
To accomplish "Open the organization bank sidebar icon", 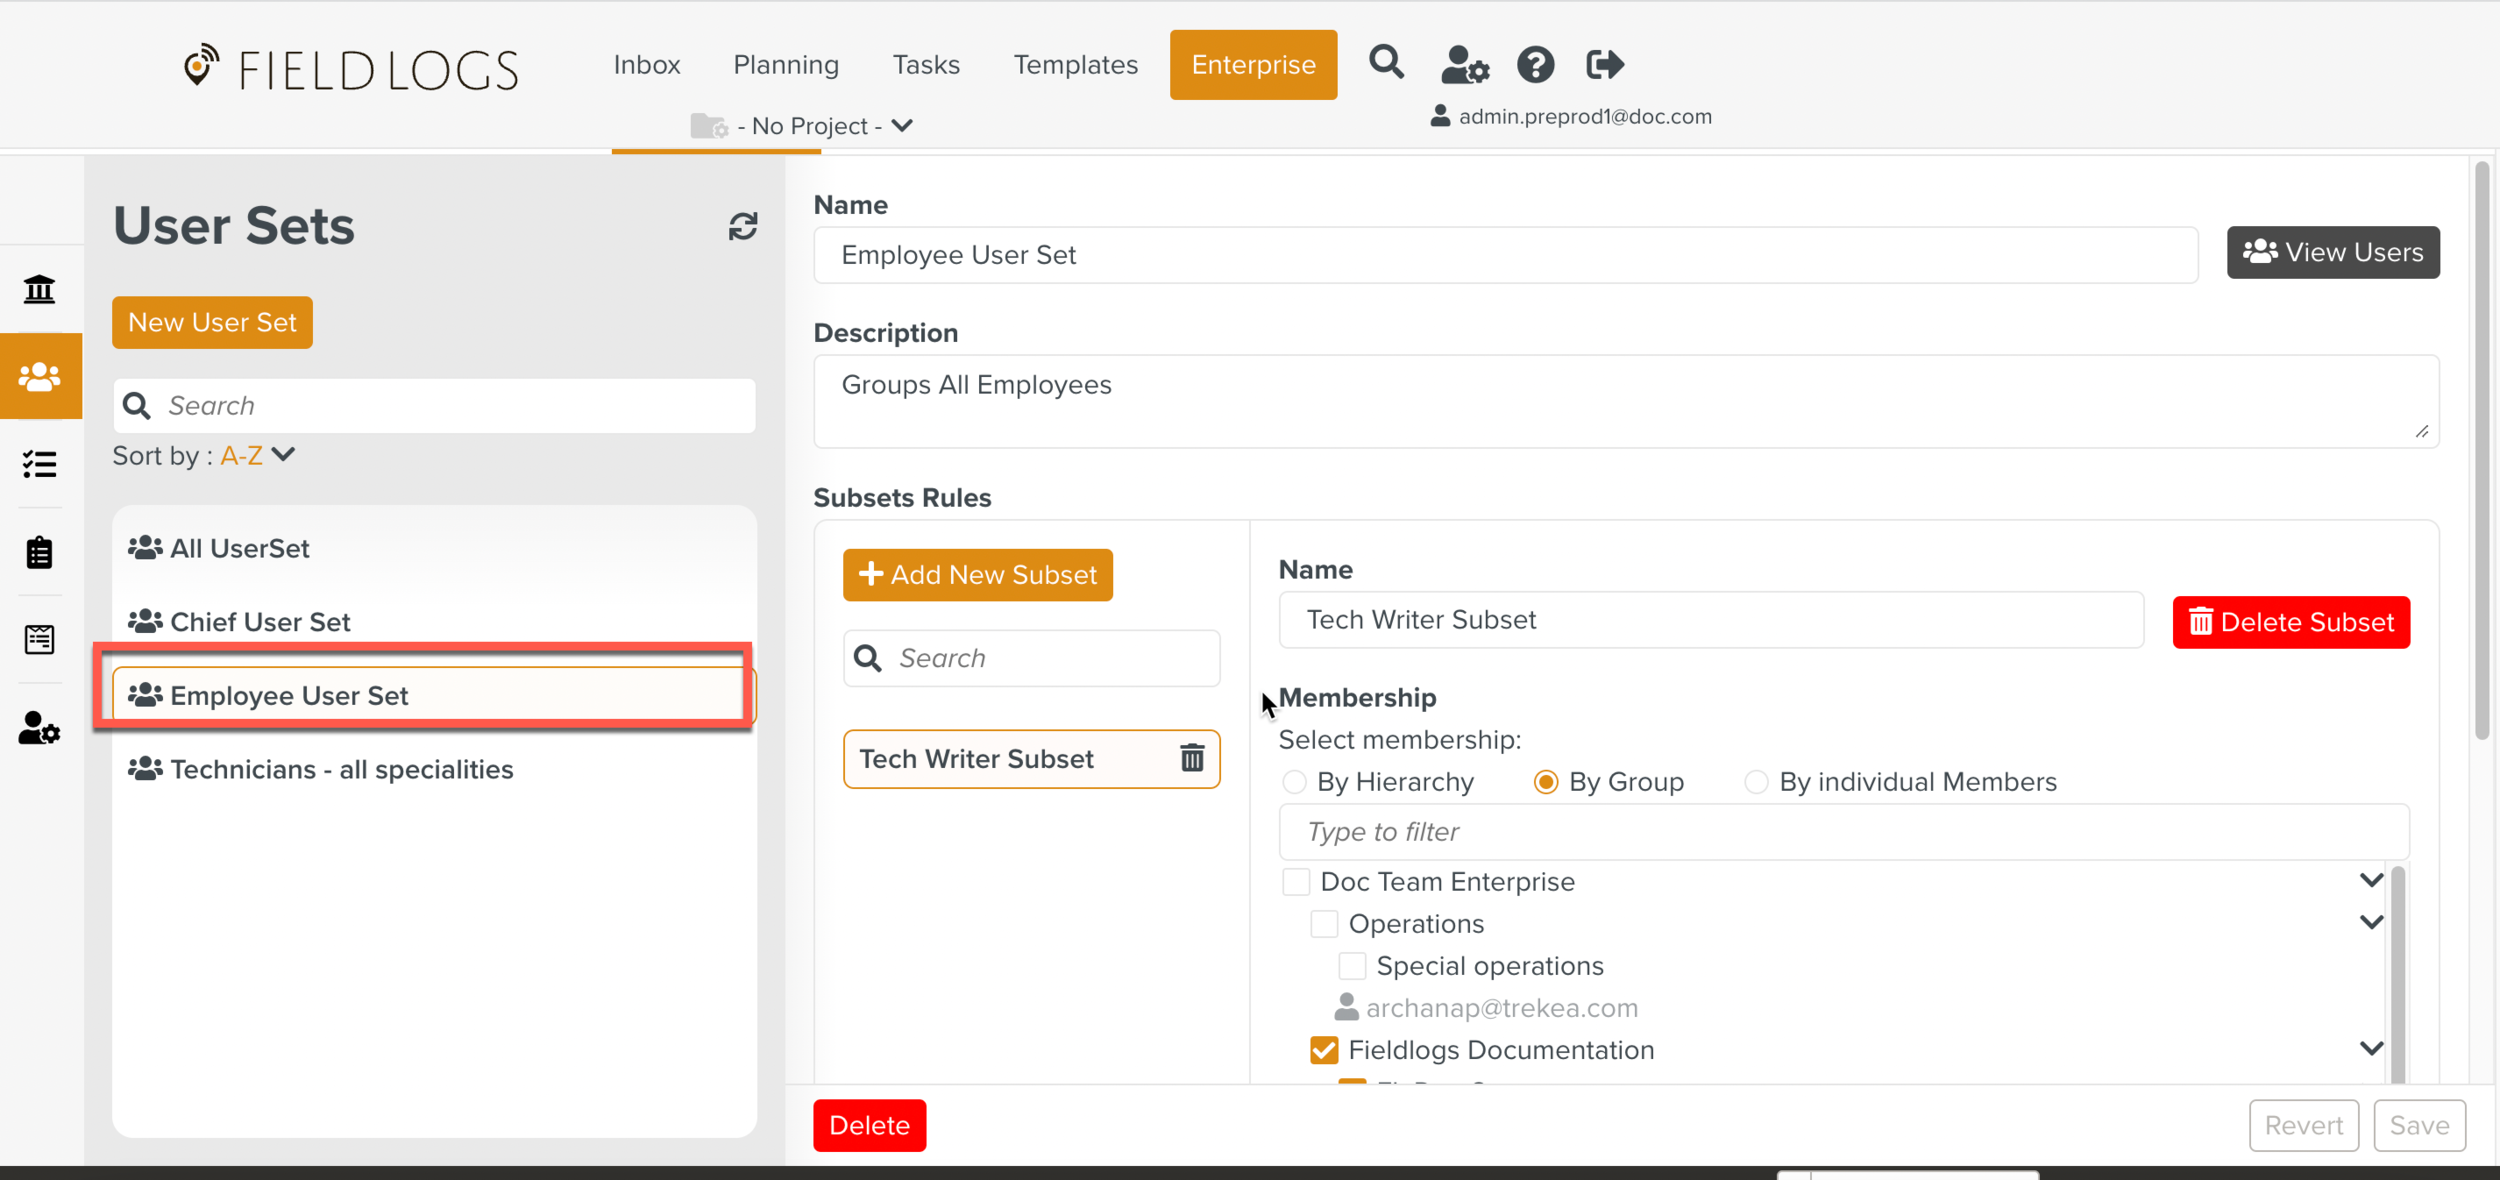I will tap(39, 290).
